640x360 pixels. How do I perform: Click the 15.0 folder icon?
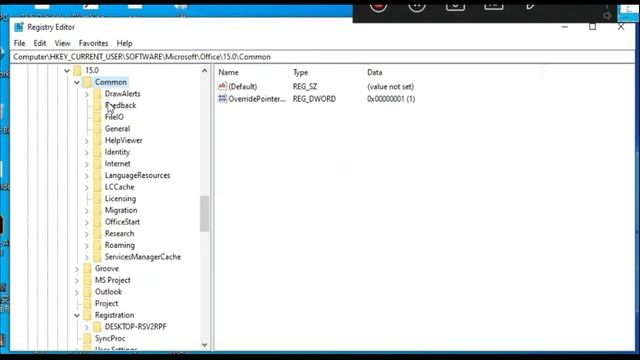[78, 70]
